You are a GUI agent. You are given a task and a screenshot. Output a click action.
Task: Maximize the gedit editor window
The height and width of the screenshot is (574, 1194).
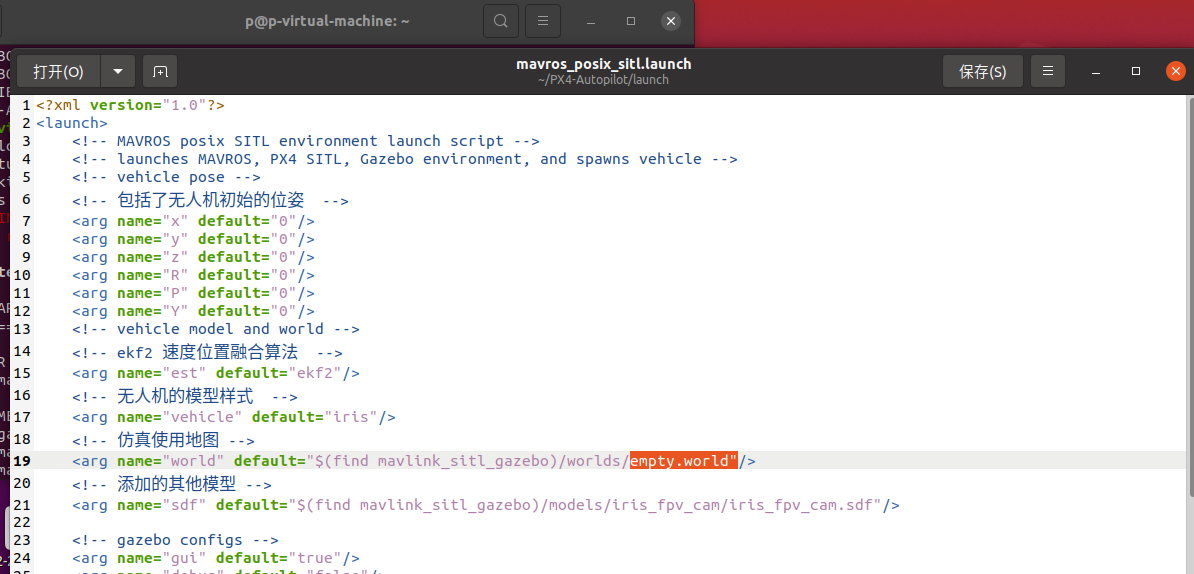[1135, 72]
